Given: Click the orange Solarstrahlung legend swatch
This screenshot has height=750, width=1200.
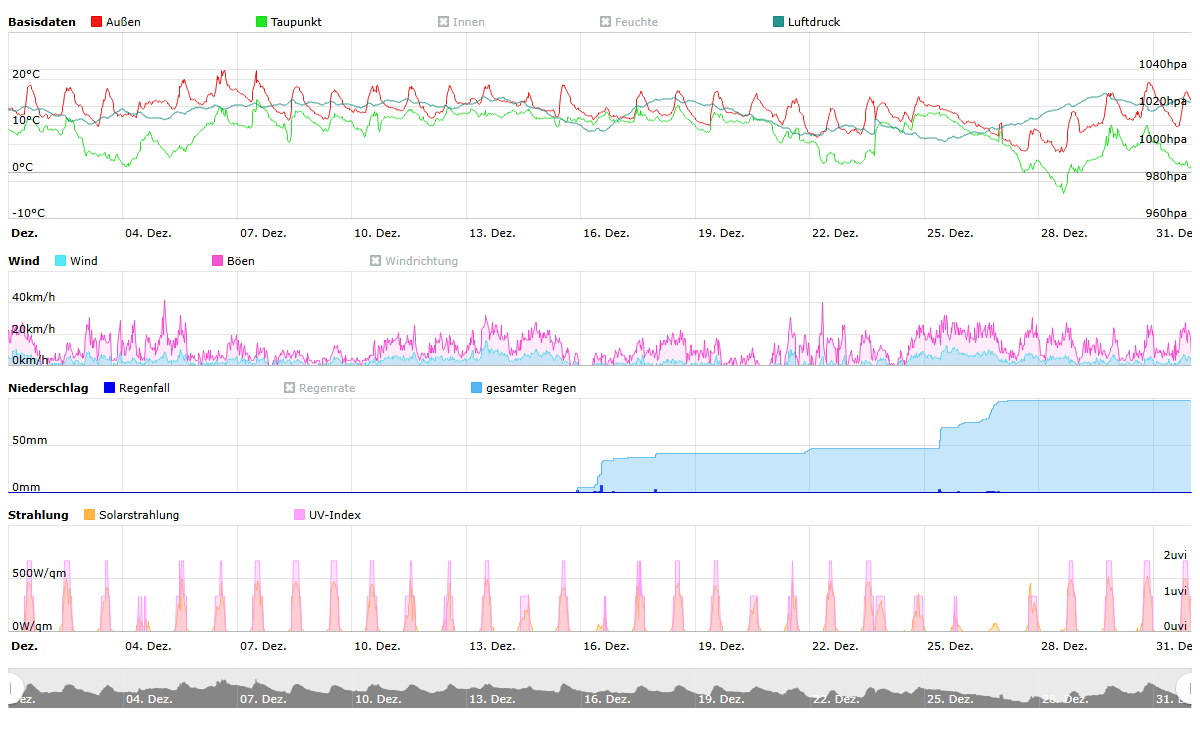Looking at the screenshot, I should [x=90, y=515].
